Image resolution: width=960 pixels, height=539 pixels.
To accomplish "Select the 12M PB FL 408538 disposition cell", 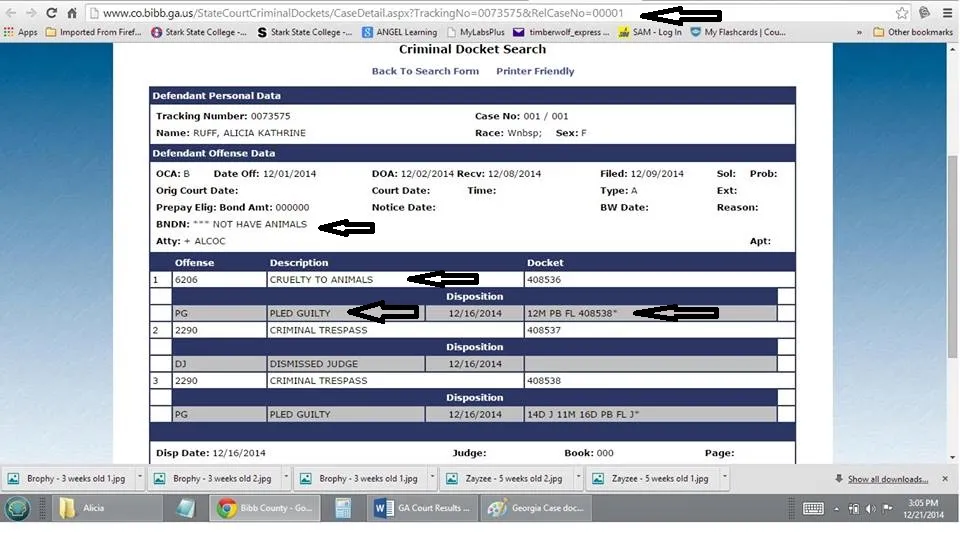I will 650,313.
